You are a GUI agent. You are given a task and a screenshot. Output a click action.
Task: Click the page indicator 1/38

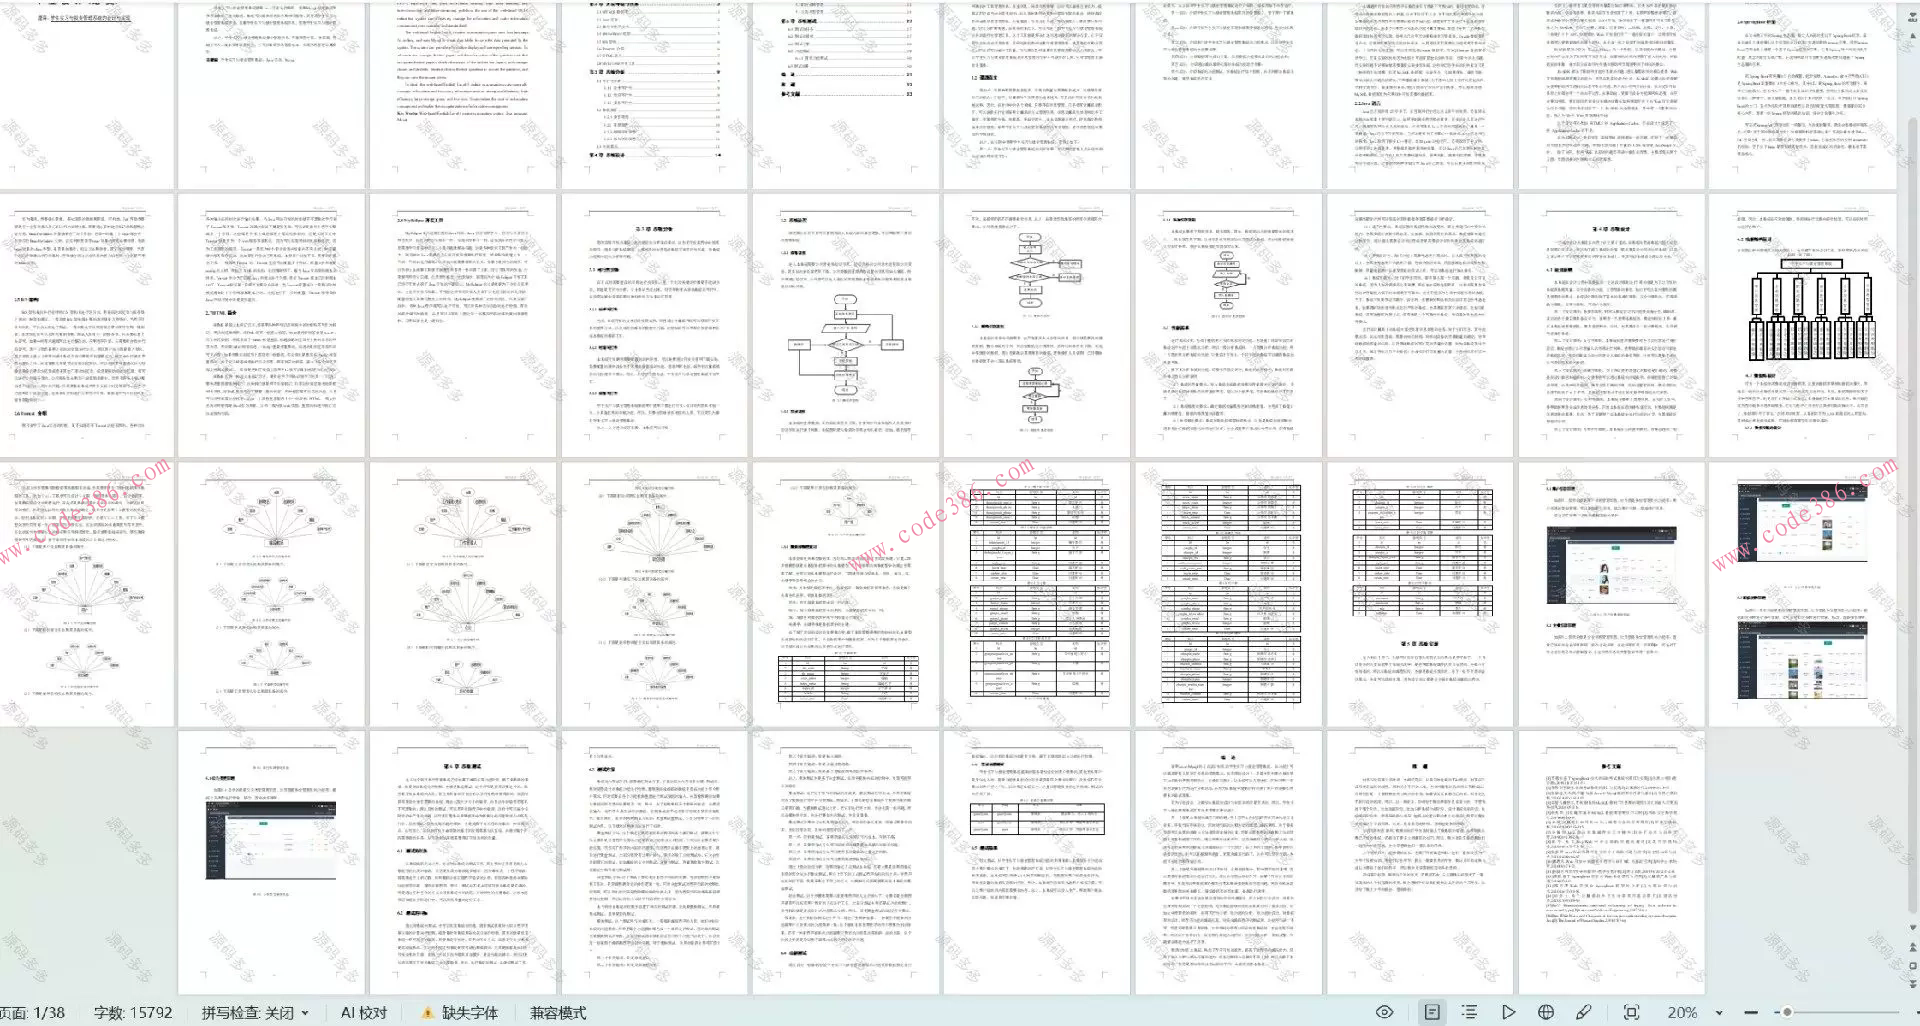[33, 1013]
